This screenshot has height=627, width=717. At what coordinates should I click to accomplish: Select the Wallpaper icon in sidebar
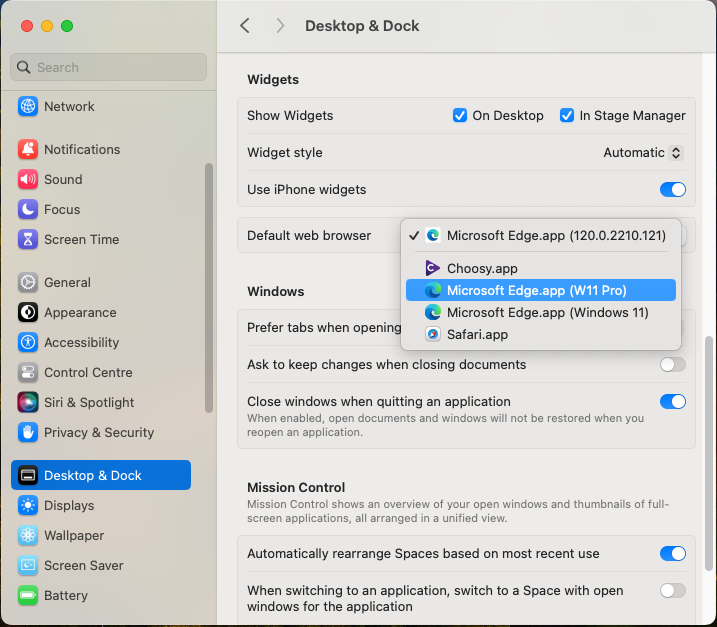tap(28, 536)
